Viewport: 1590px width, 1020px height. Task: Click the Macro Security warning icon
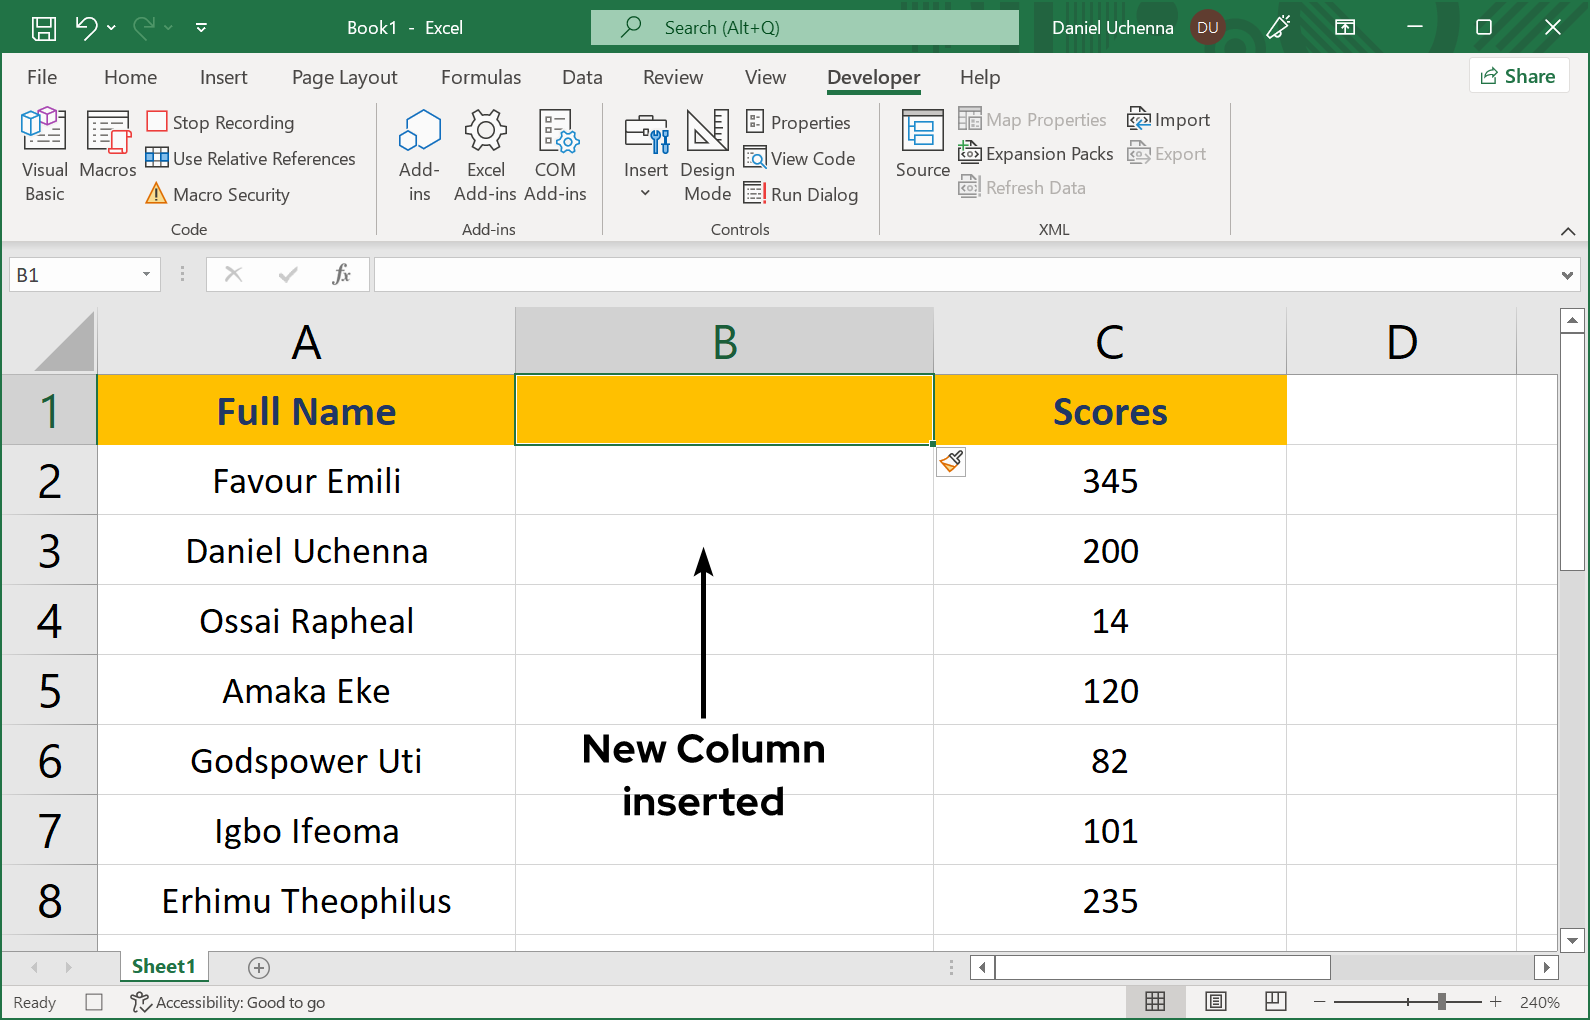pos(156,194)
